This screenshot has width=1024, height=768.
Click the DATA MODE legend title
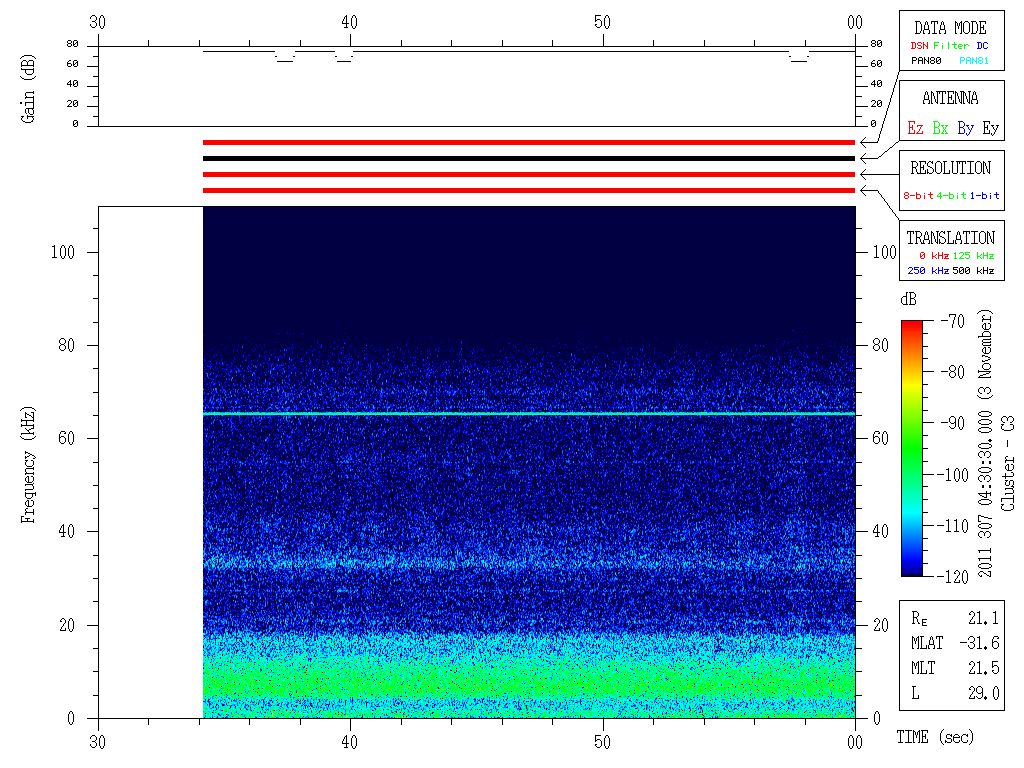[950, 28]
